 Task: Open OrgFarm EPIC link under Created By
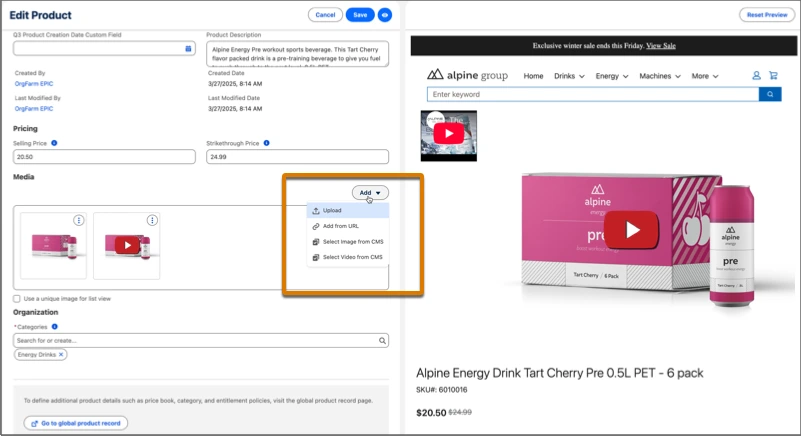(34, 83)
